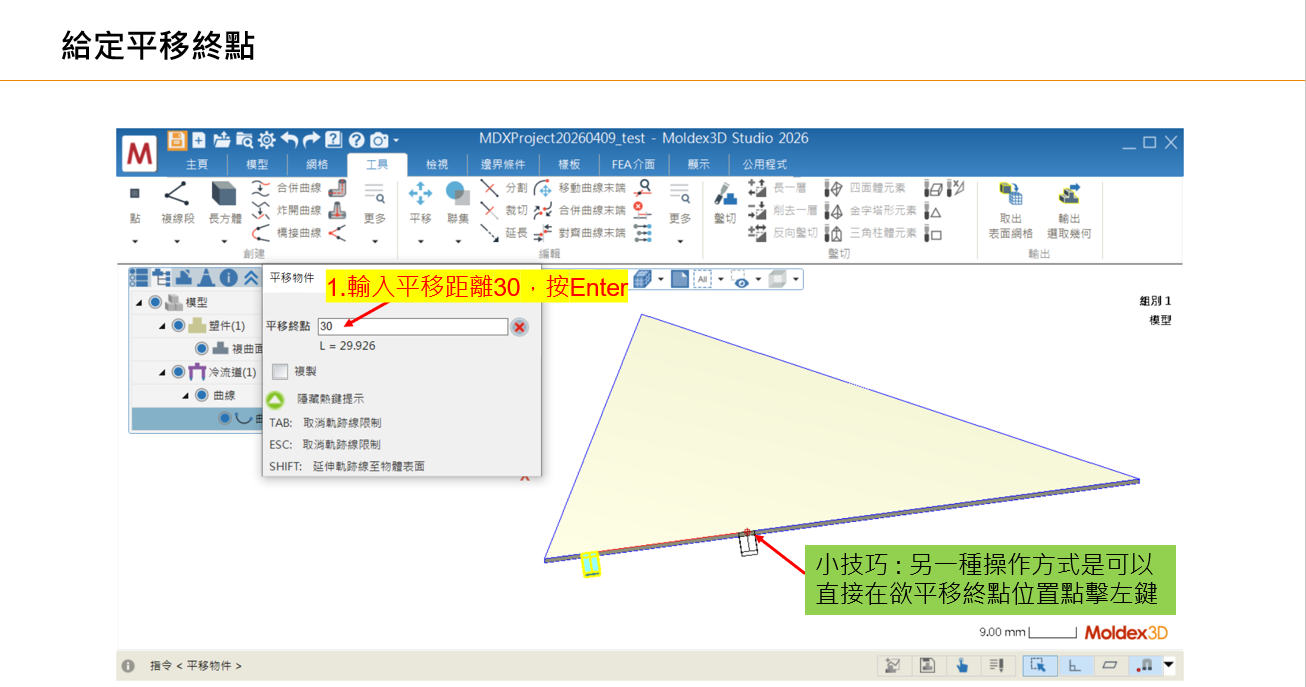Switch to the FEA介面 ribbon tab
This screenshot has width=1306, height=687.
tap(633, 164)
